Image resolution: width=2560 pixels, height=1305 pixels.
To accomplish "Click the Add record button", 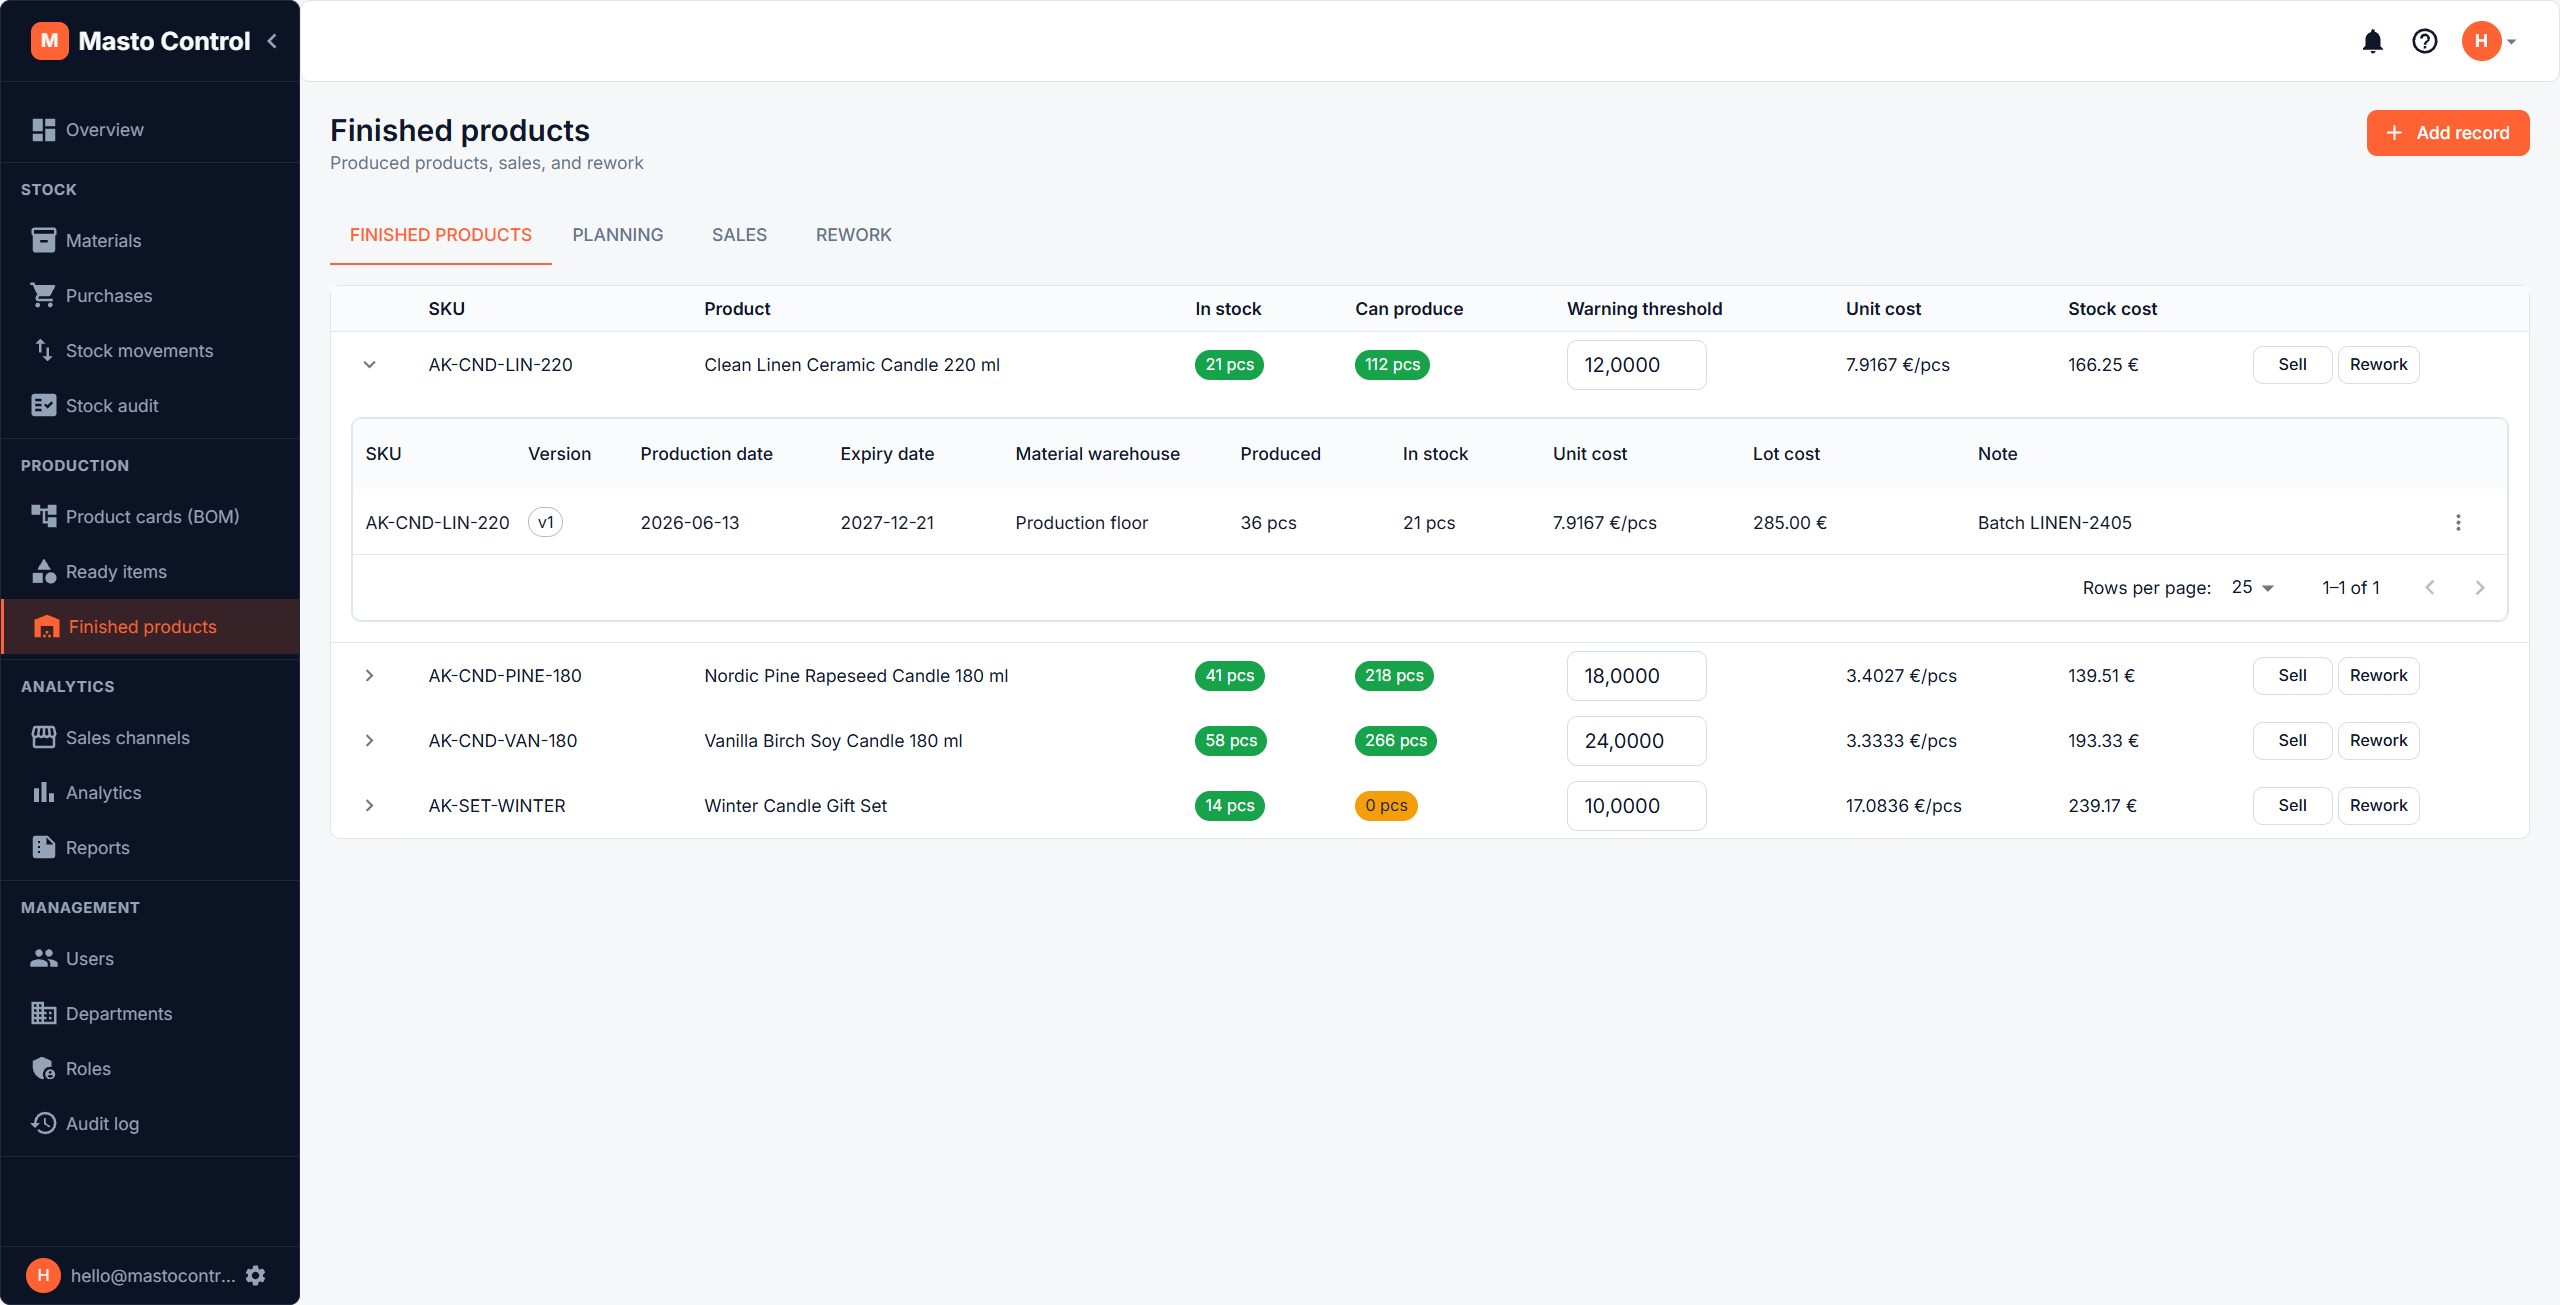I will (x=2447, y=133).
